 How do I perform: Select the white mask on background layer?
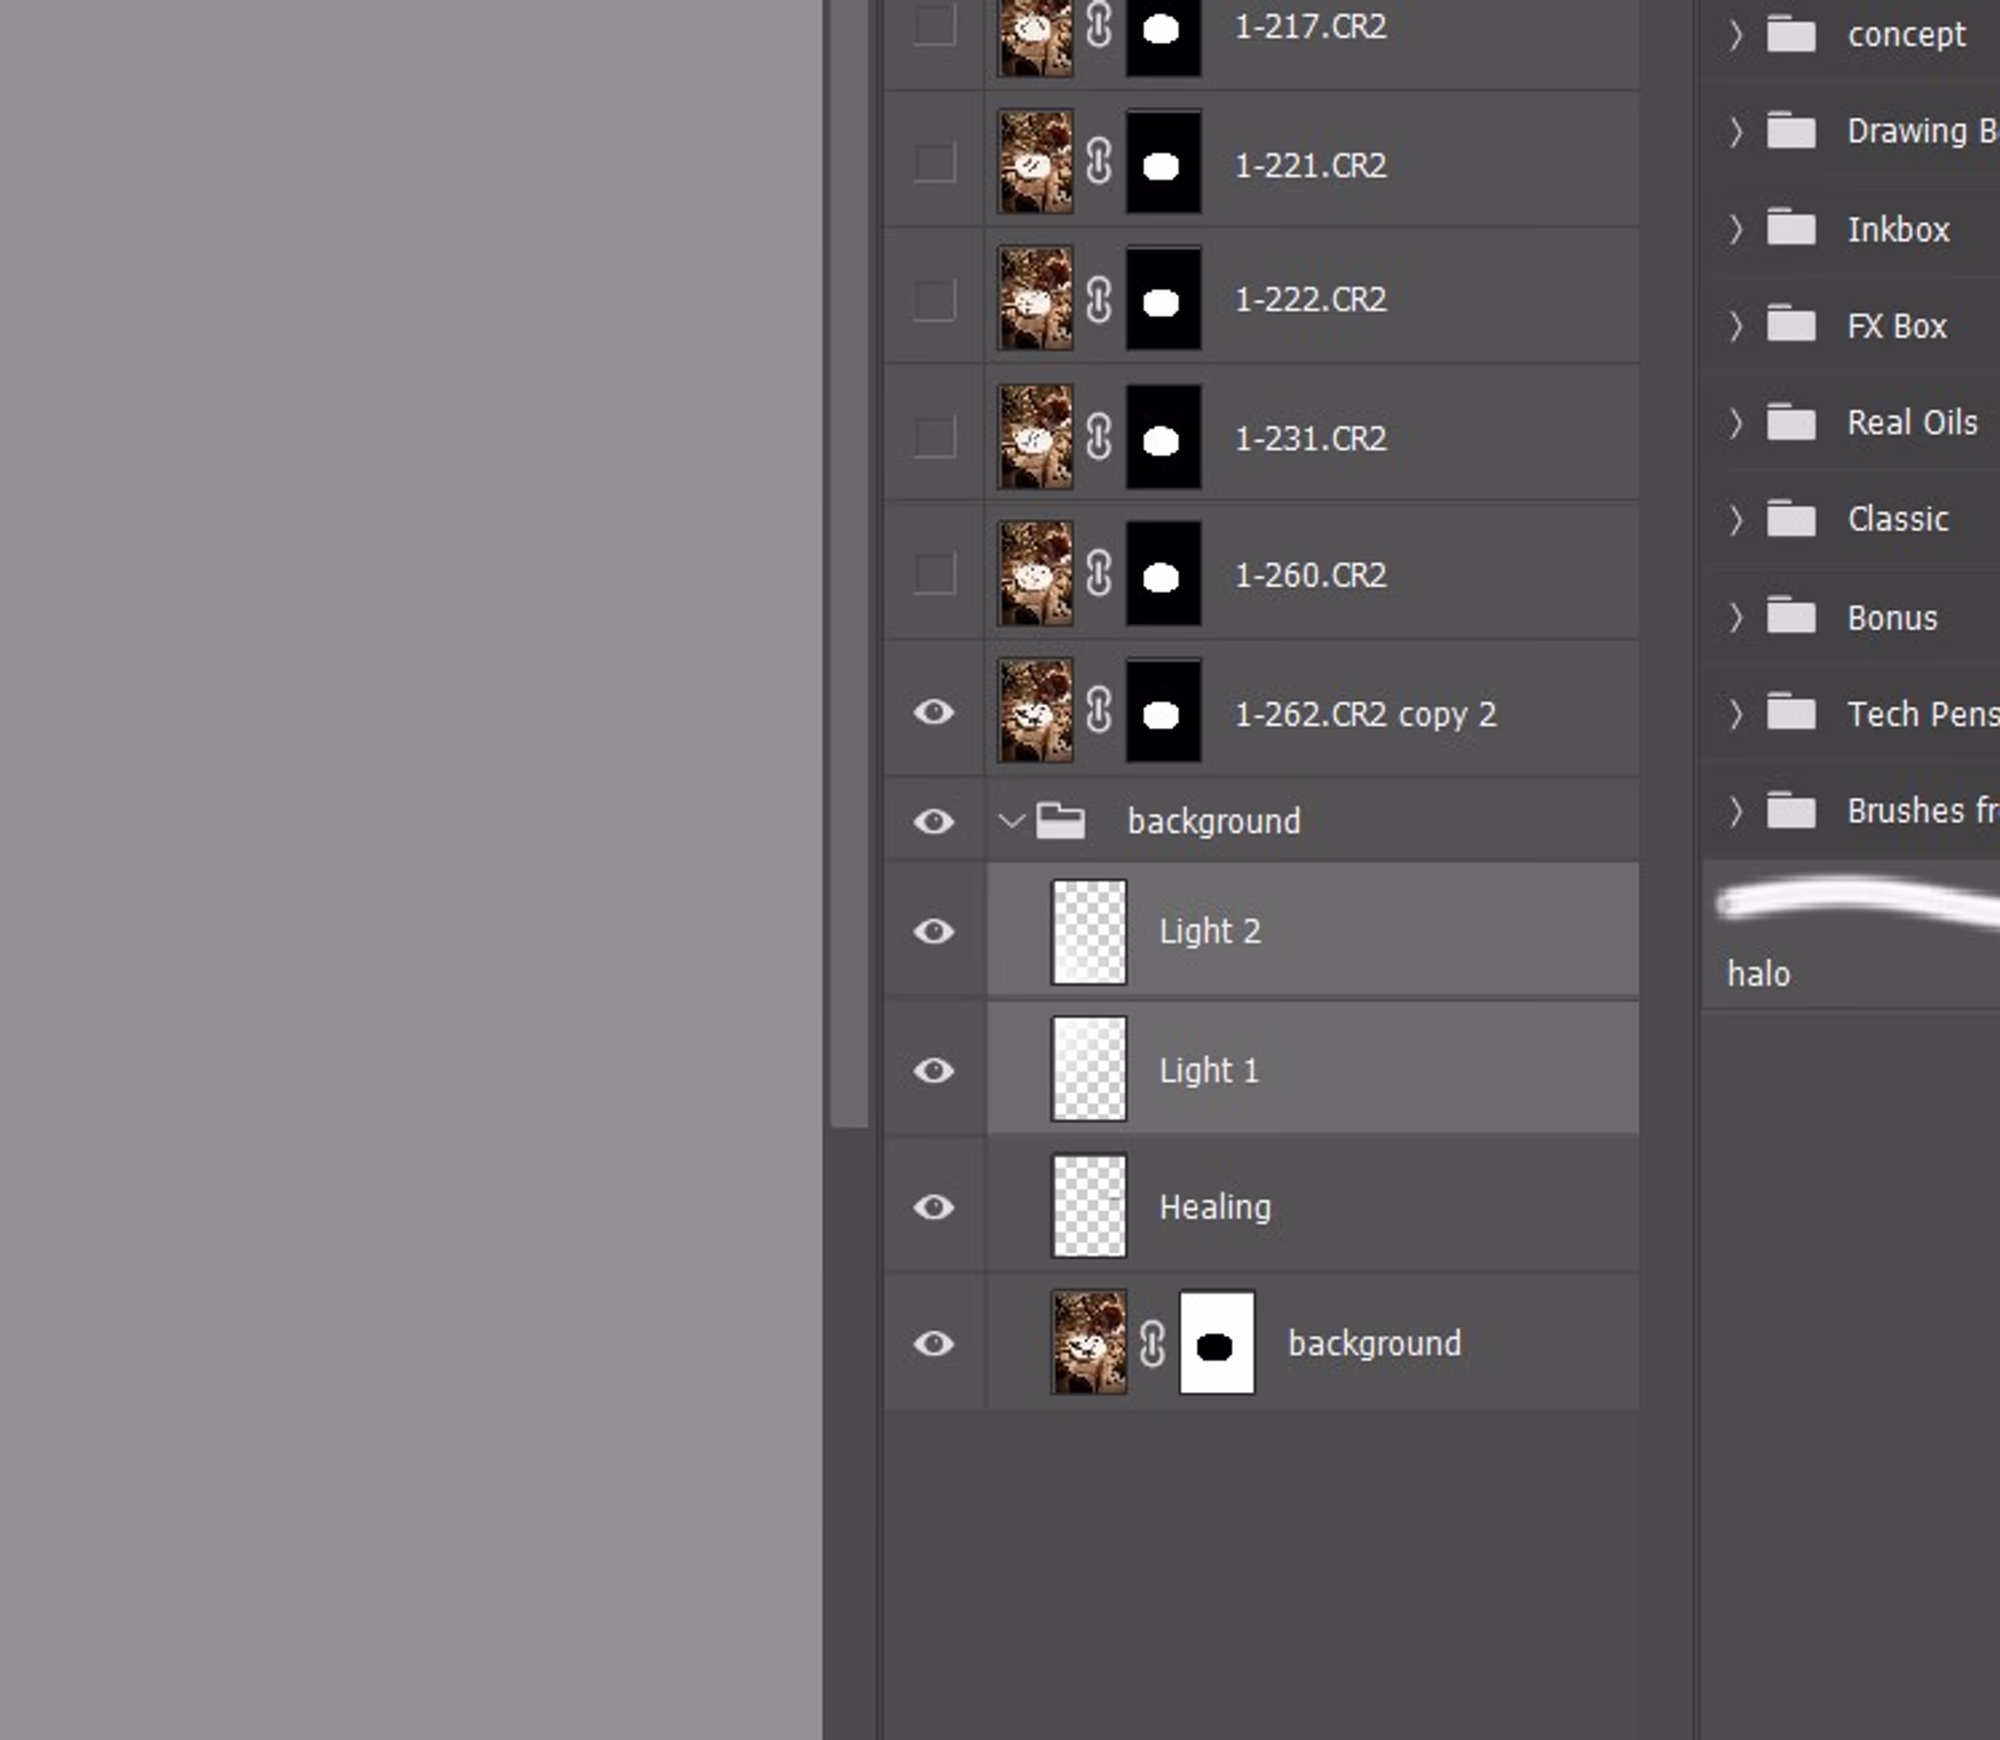[1216, 1343]
